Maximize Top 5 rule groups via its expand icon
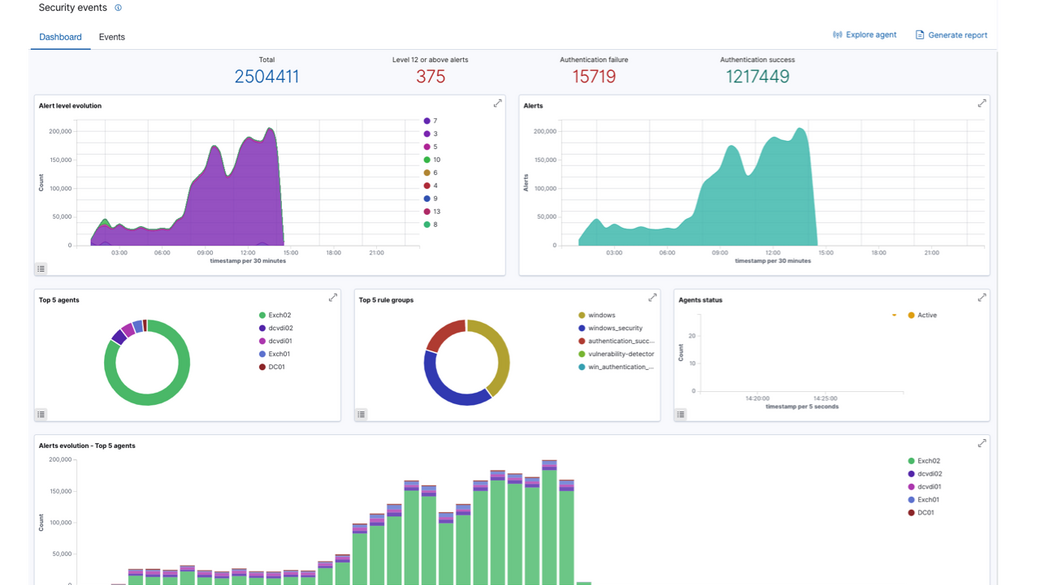This screenshot has height=585, width=1040. (x=651, y=296)
